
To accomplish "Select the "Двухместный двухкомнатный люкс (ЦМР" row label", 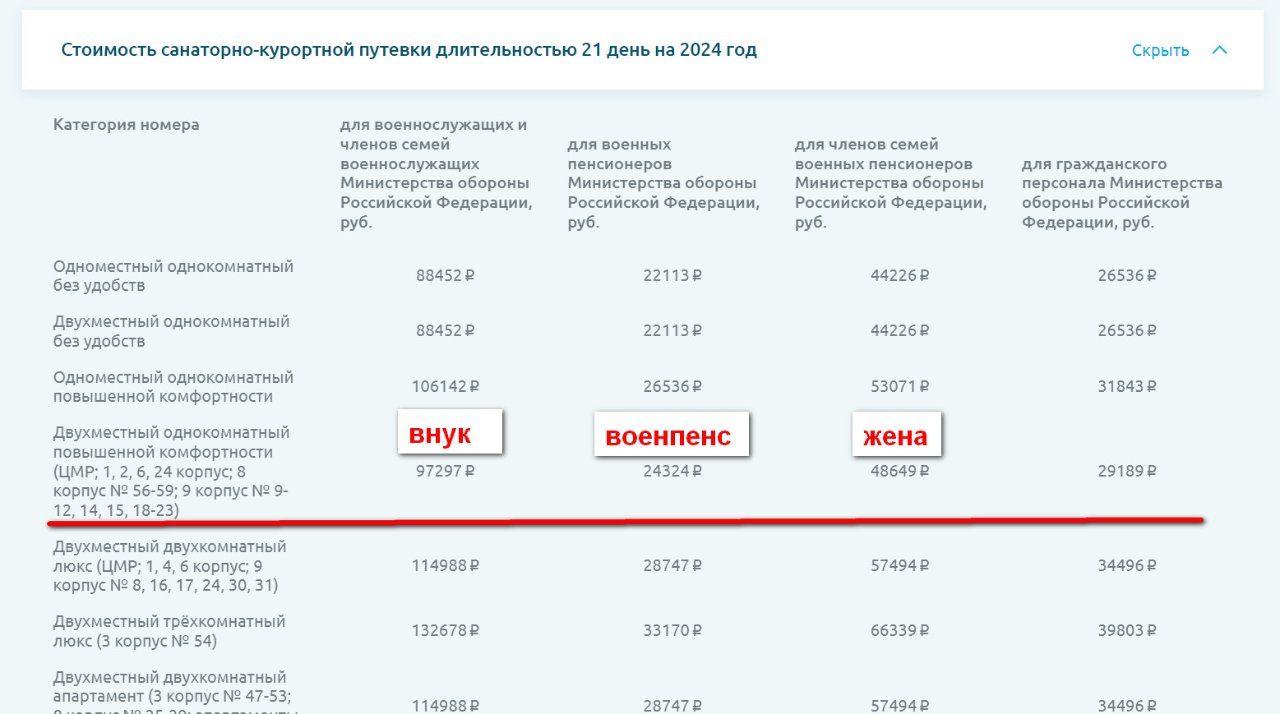I will (x=169, y=566).
